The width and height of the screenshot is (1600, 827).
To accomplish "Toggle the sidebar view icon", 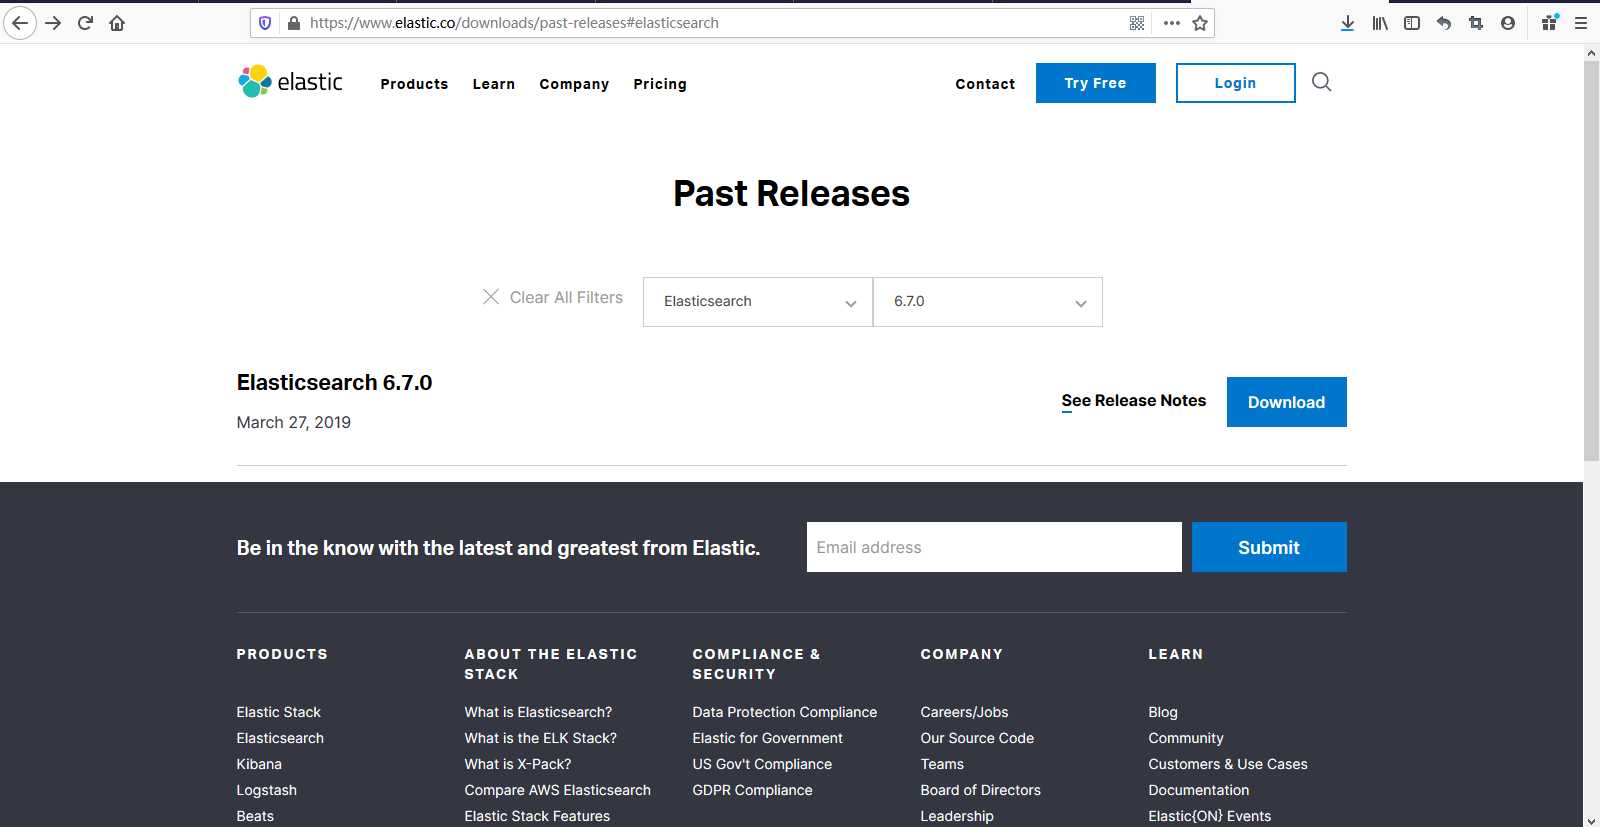I will 1412,23.
